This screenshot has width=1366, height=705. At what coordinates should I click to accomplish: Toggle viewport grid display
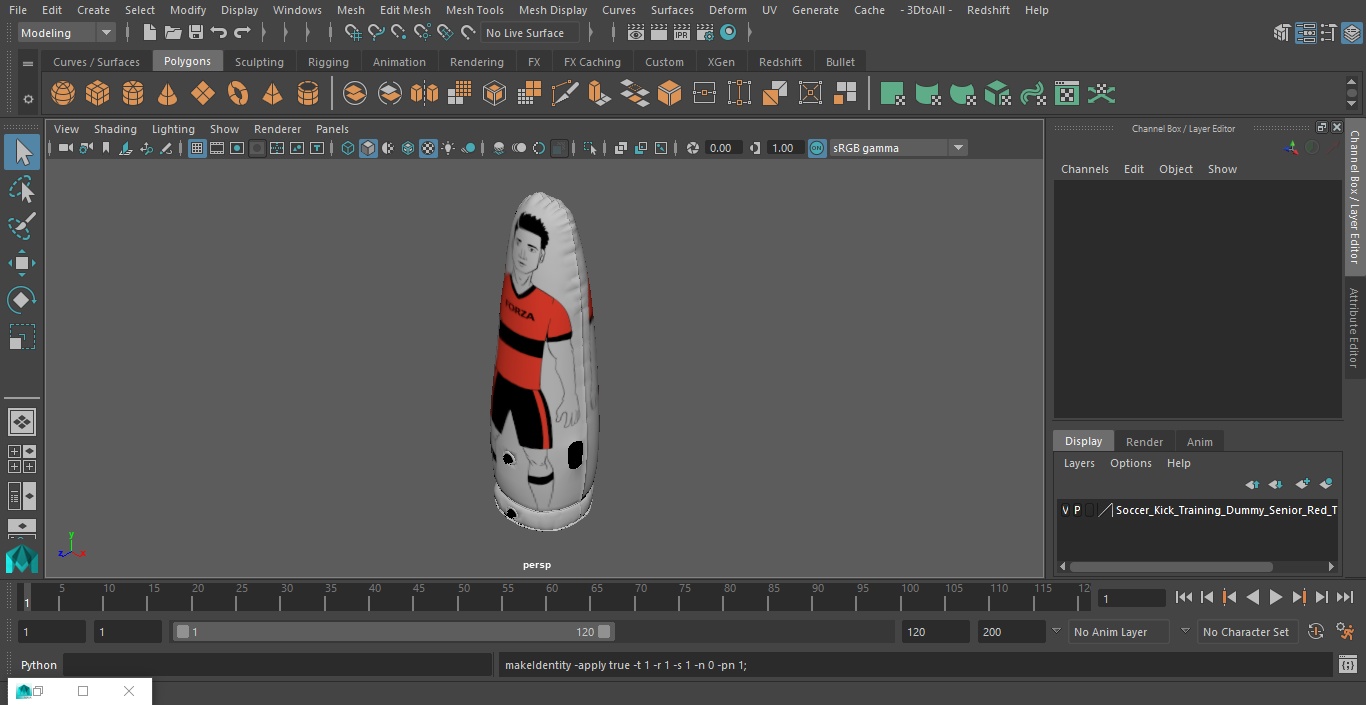point(197,148)
